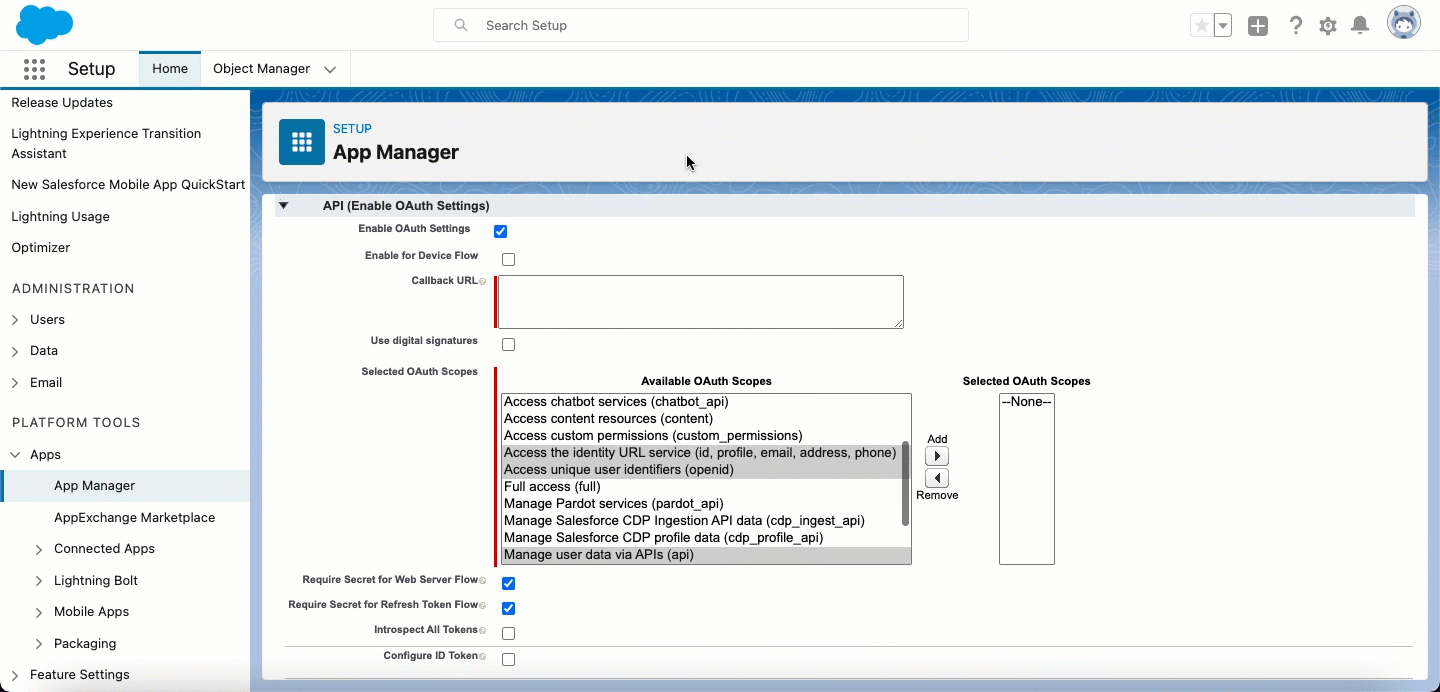Expand the Packaging tree item
This screenshot has width=1440, height=692.
pos(39,644)
